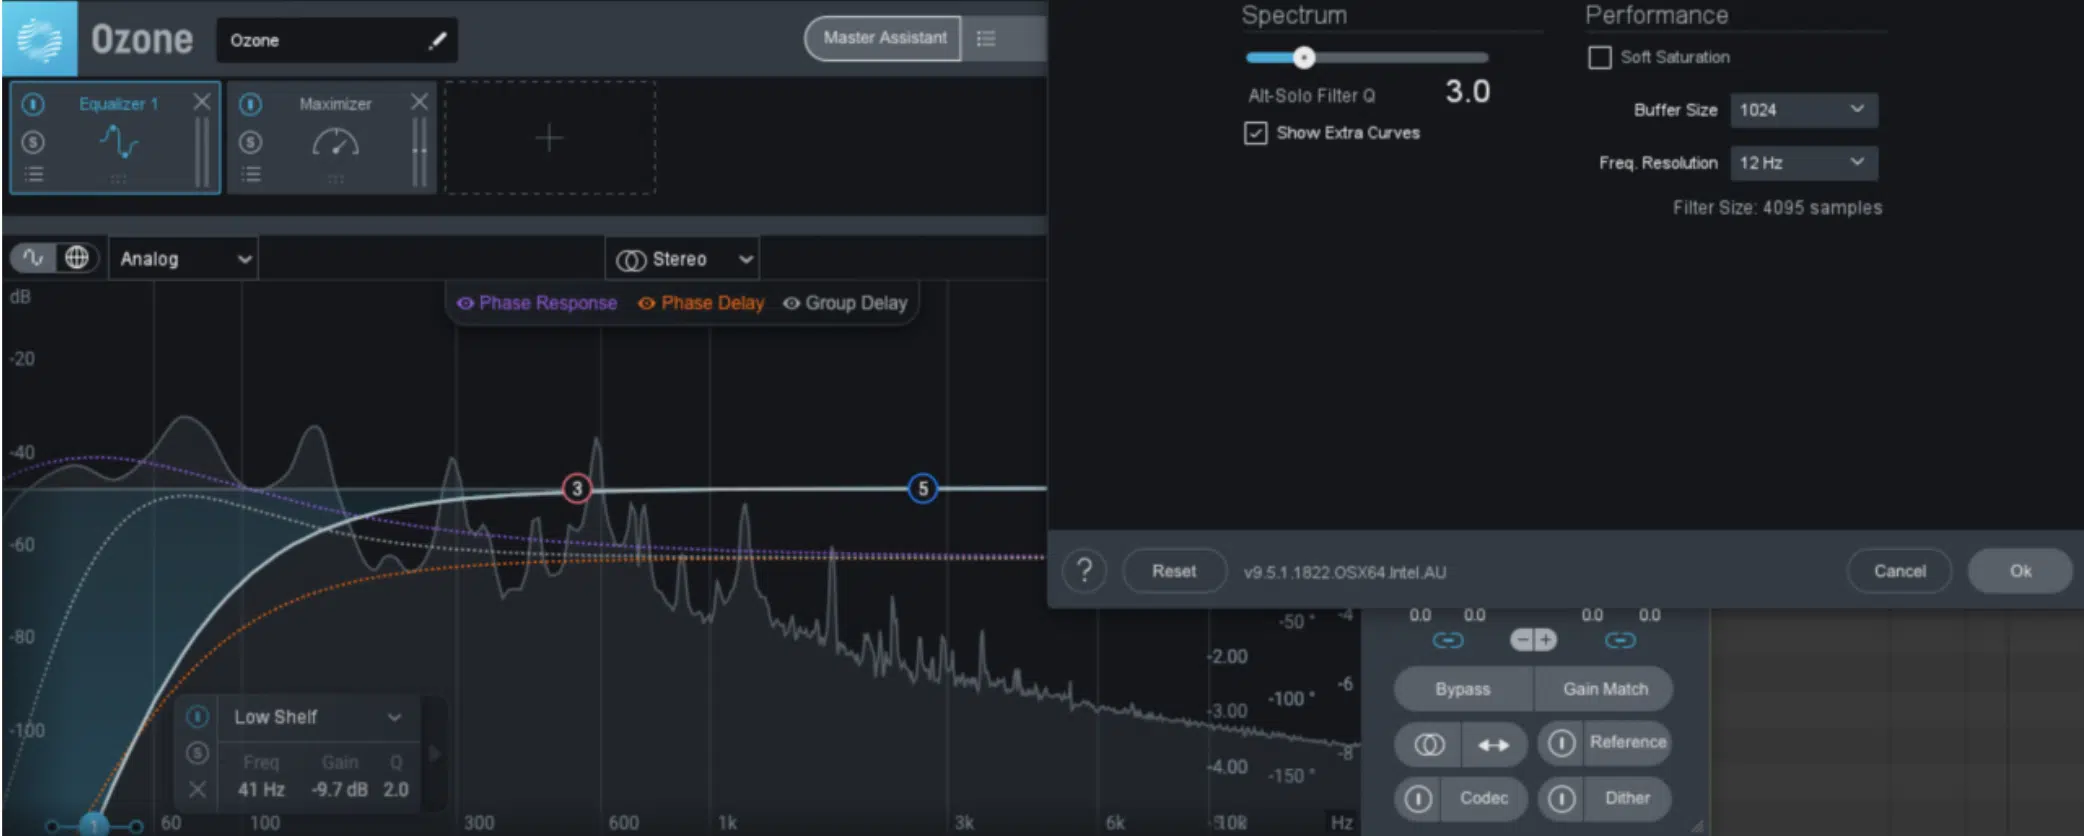Click the Equalizer 1 module gain slider
Viewport: 2084px width, 836px height.
(202, 152)
